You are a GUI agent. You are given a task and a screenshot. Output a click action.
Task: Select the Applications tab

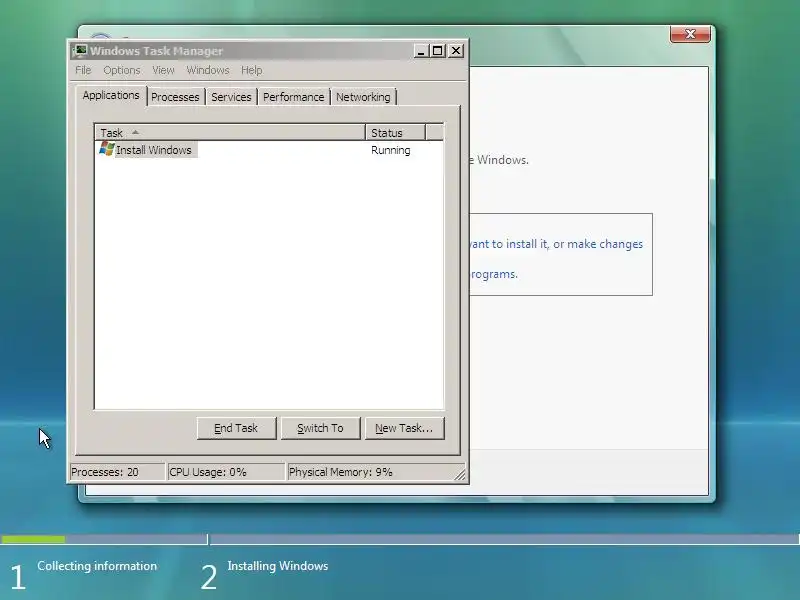point(111,95)
